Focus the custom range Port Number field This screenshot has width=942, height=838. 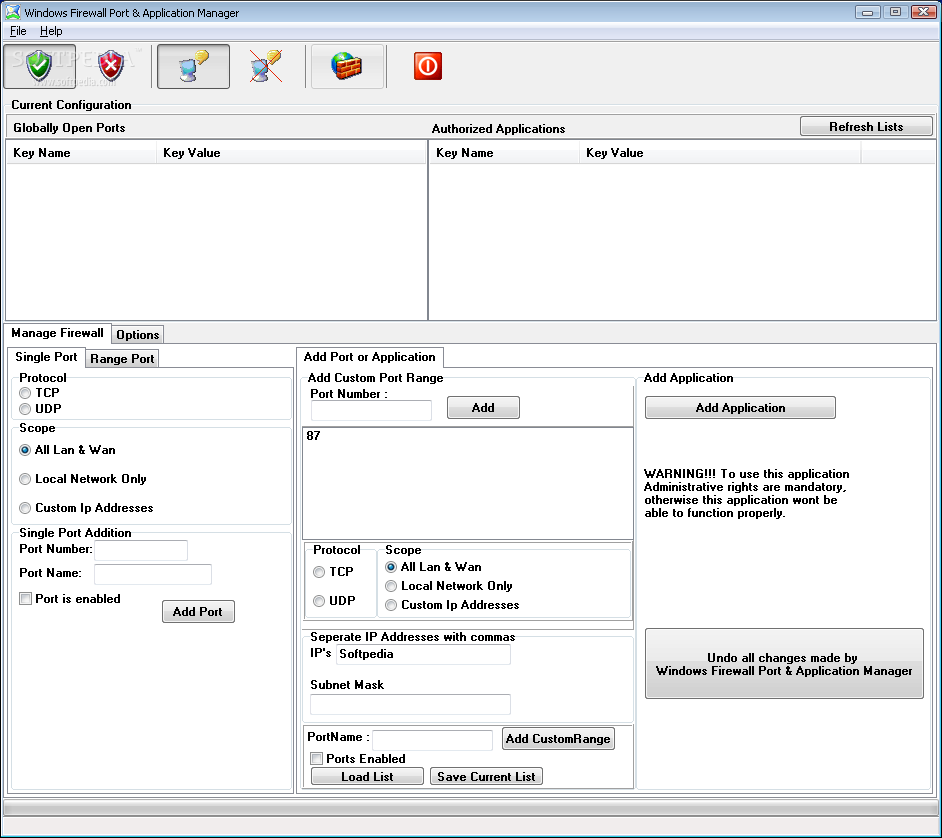tap(371, 410)
